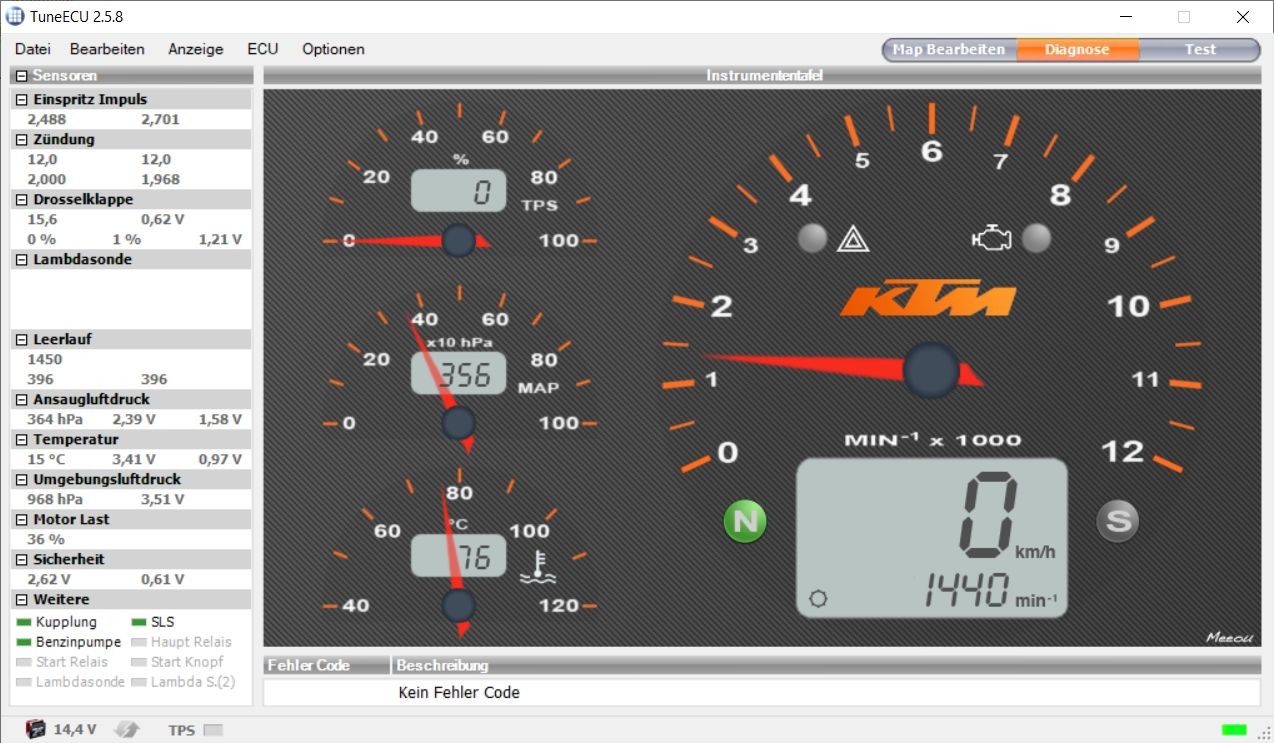Toggle the Benzinpumpe status indicator
The height and width of the screenshot is (743, 1274).
(25, 642)
